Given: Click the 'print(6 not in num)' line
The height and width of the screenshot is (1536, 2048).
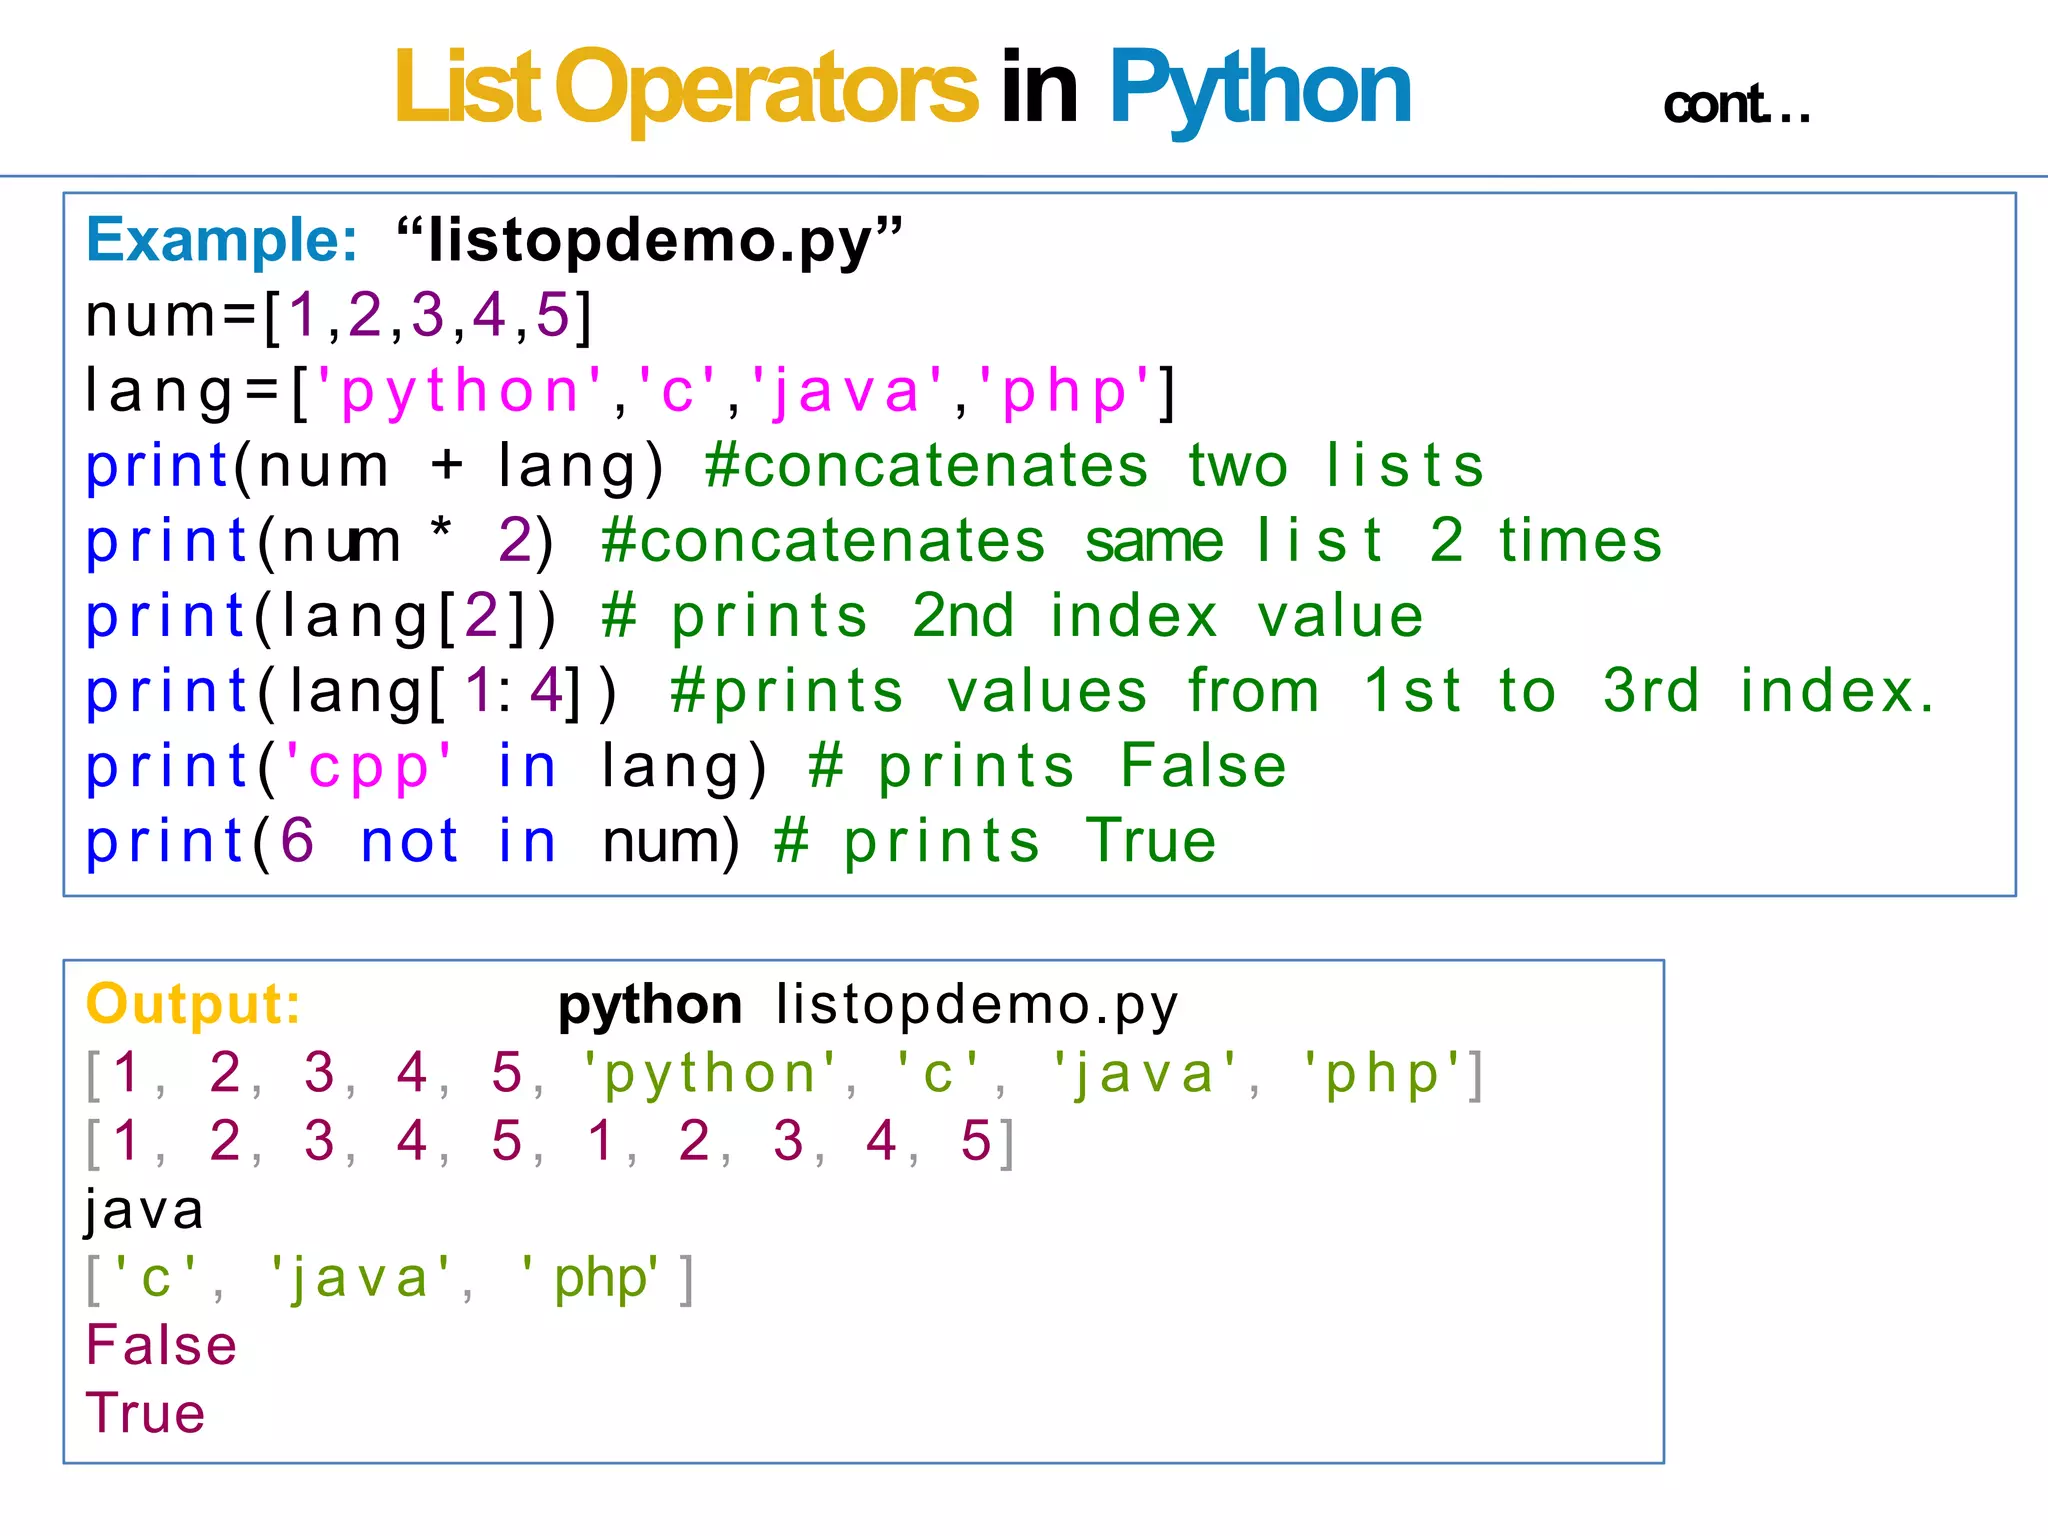Looking at the screenshot, I should tap(651, 842).
